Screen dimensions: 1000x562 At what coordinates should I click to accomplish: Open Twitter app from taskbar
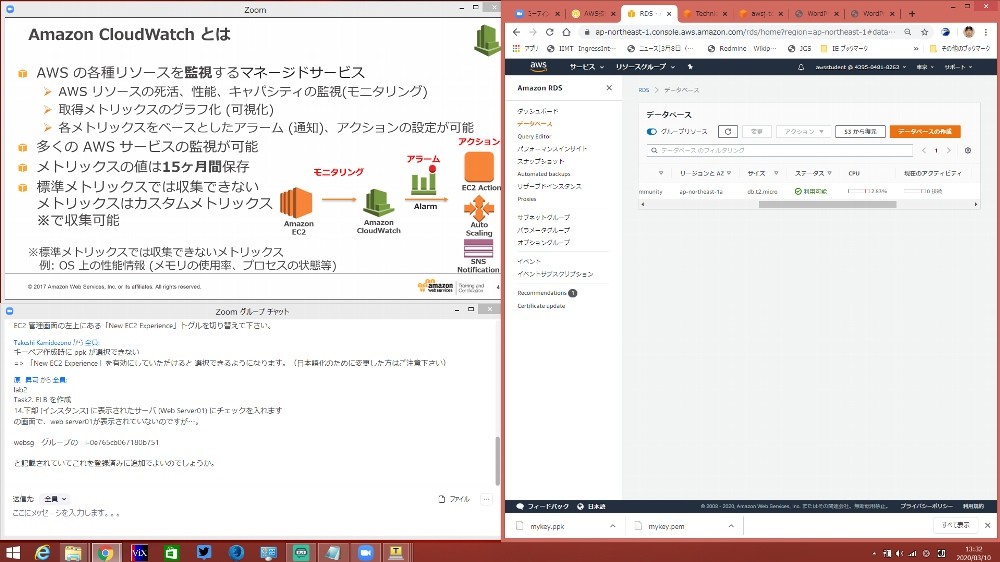(x=204, y=552)
